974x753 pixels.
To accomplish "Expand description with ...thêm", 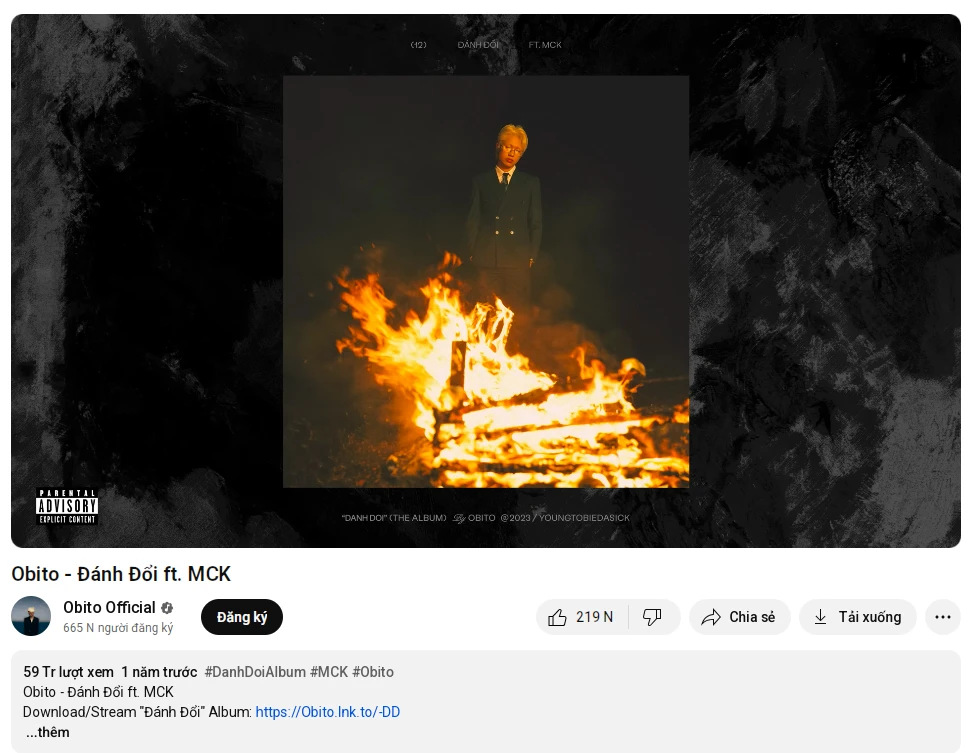I will pyautogui.click(x=48, y=732).
